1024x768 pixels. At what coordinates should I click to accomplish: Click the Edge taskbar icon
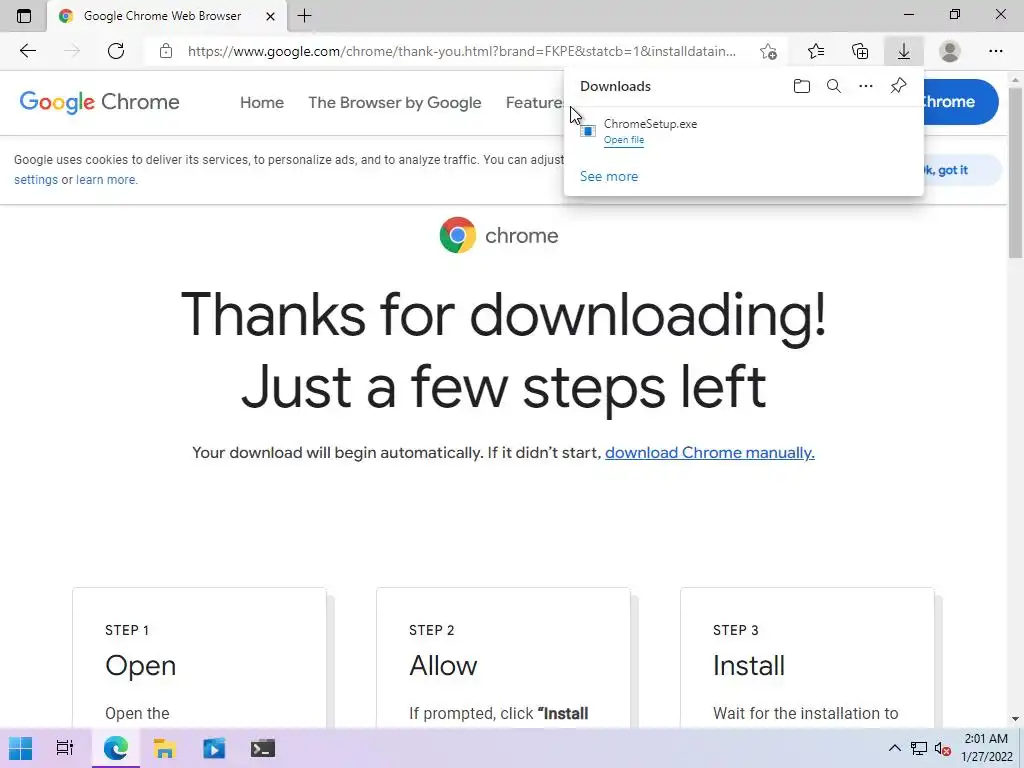click(116, 748)
